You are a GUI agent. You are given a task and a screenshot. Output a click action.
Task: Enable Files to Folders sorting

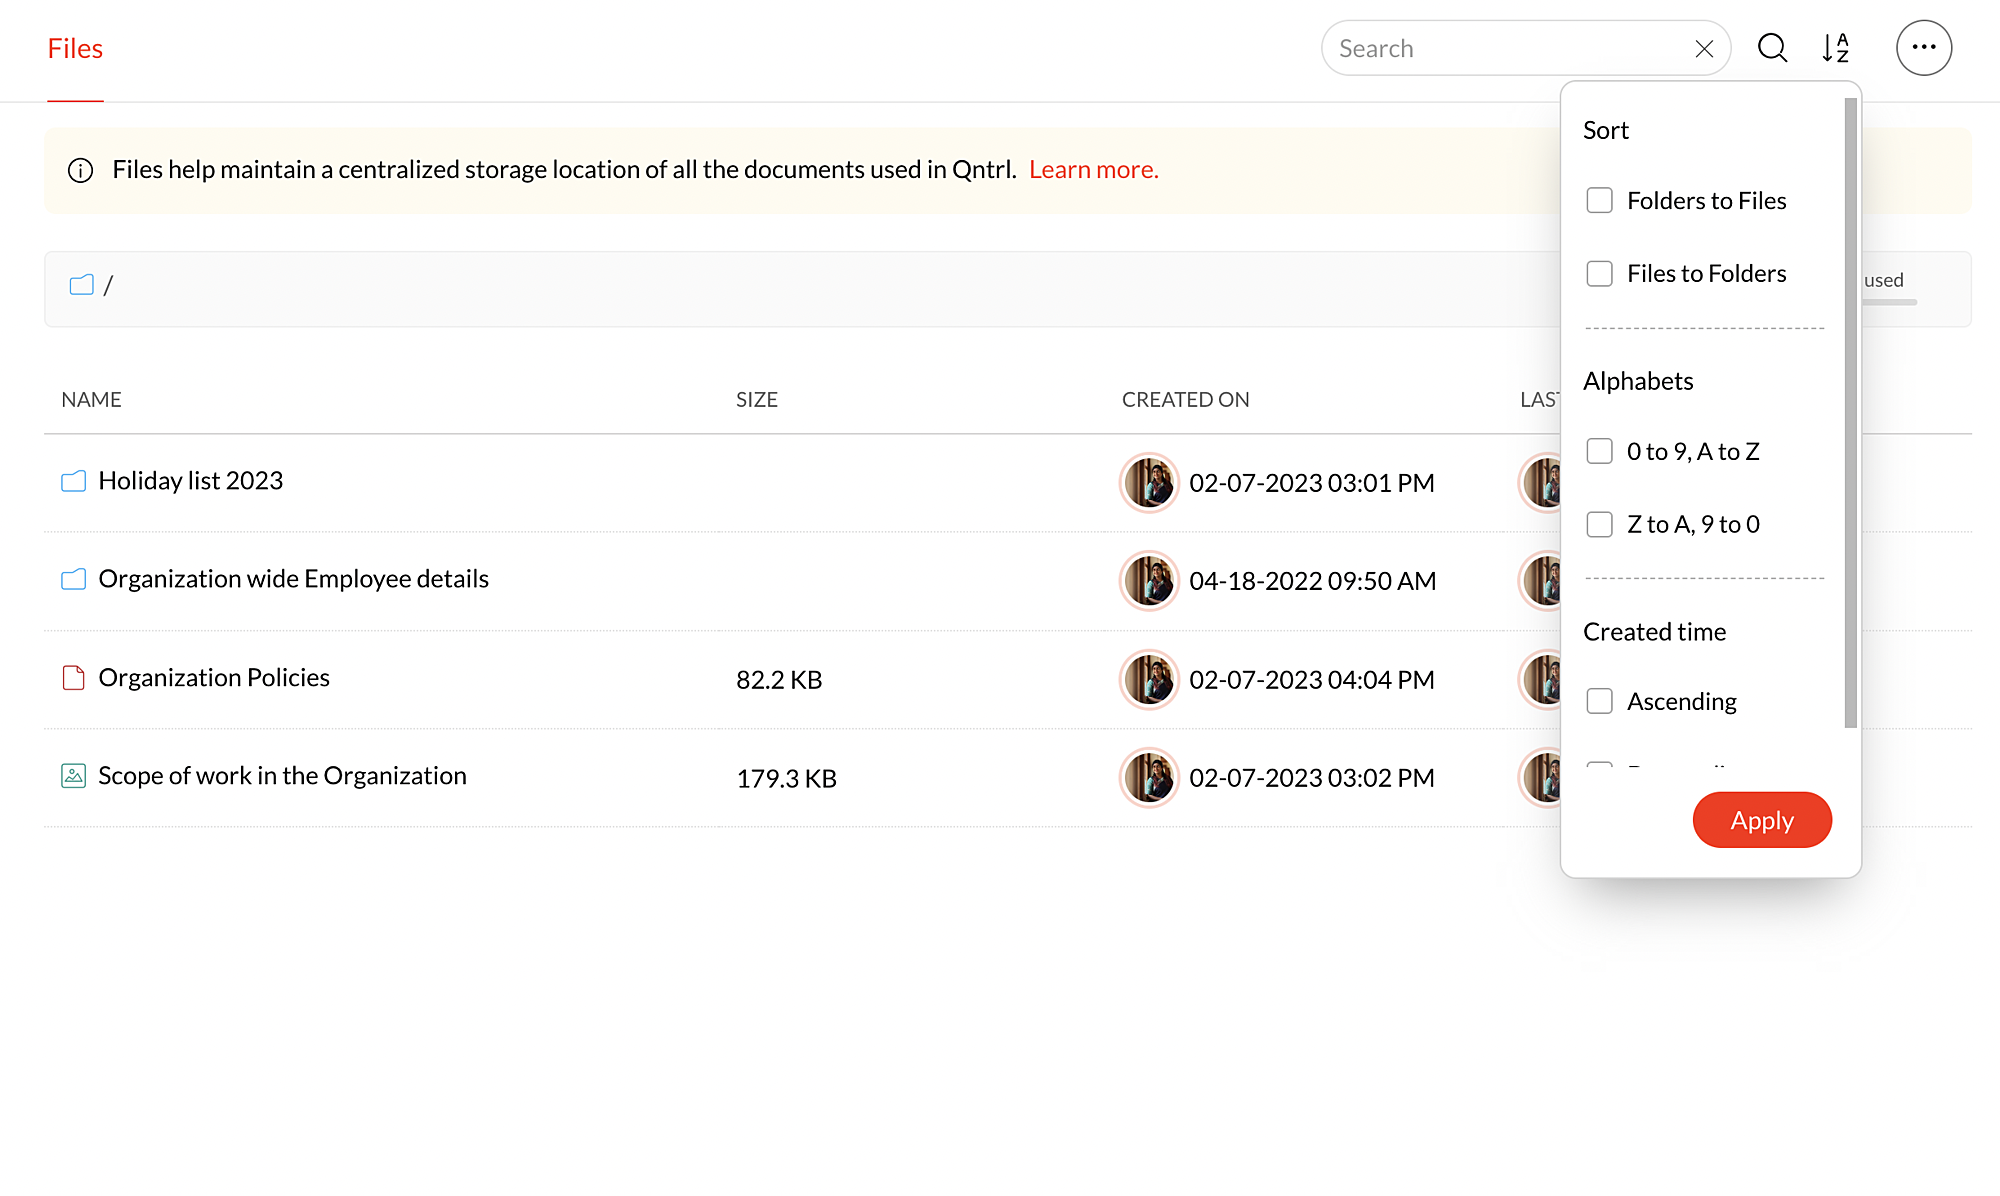(1599, 274)
